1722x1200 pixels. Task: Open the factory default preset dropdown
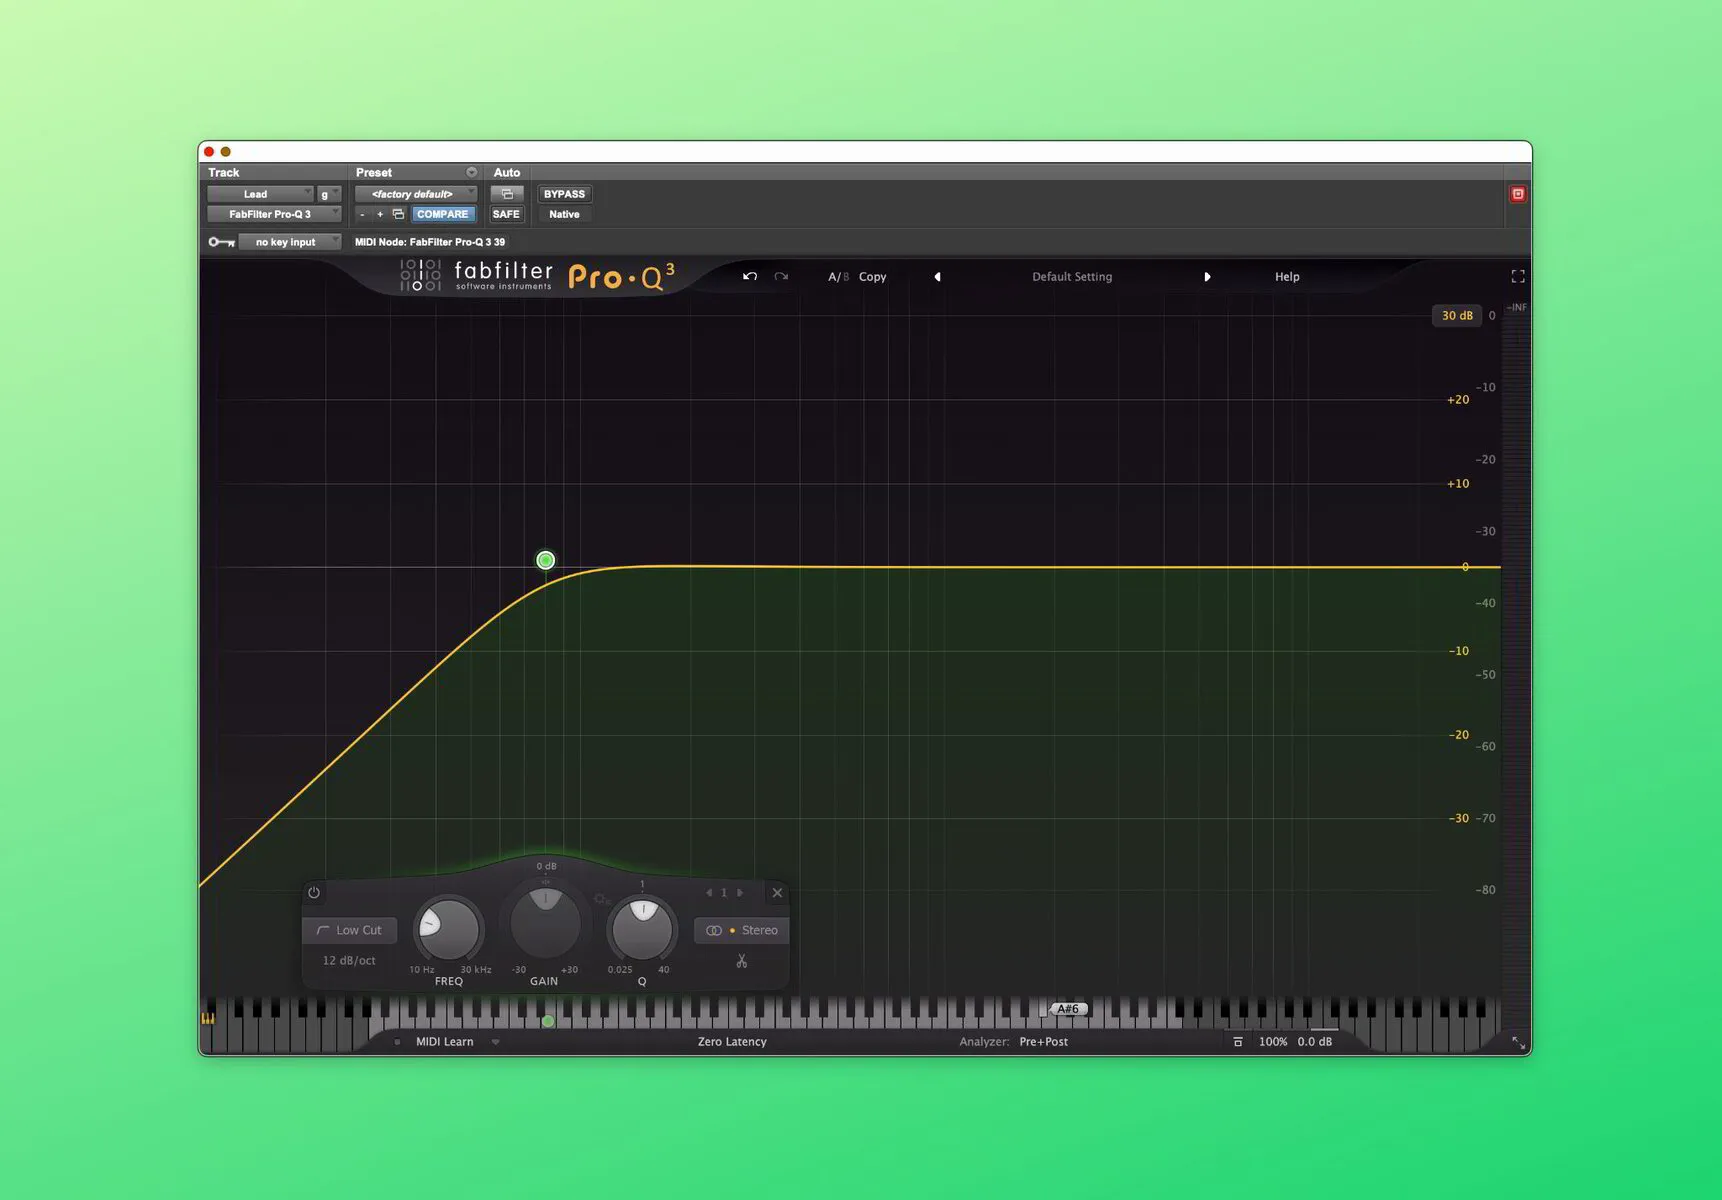click(x=416, y=194)
